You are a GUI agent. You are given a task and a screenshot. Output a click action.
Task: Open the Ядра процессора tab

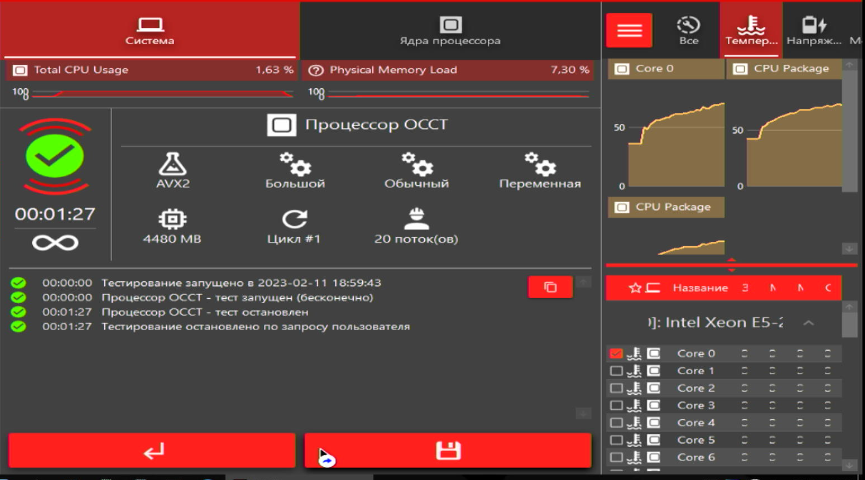click(x=450, y=30)
